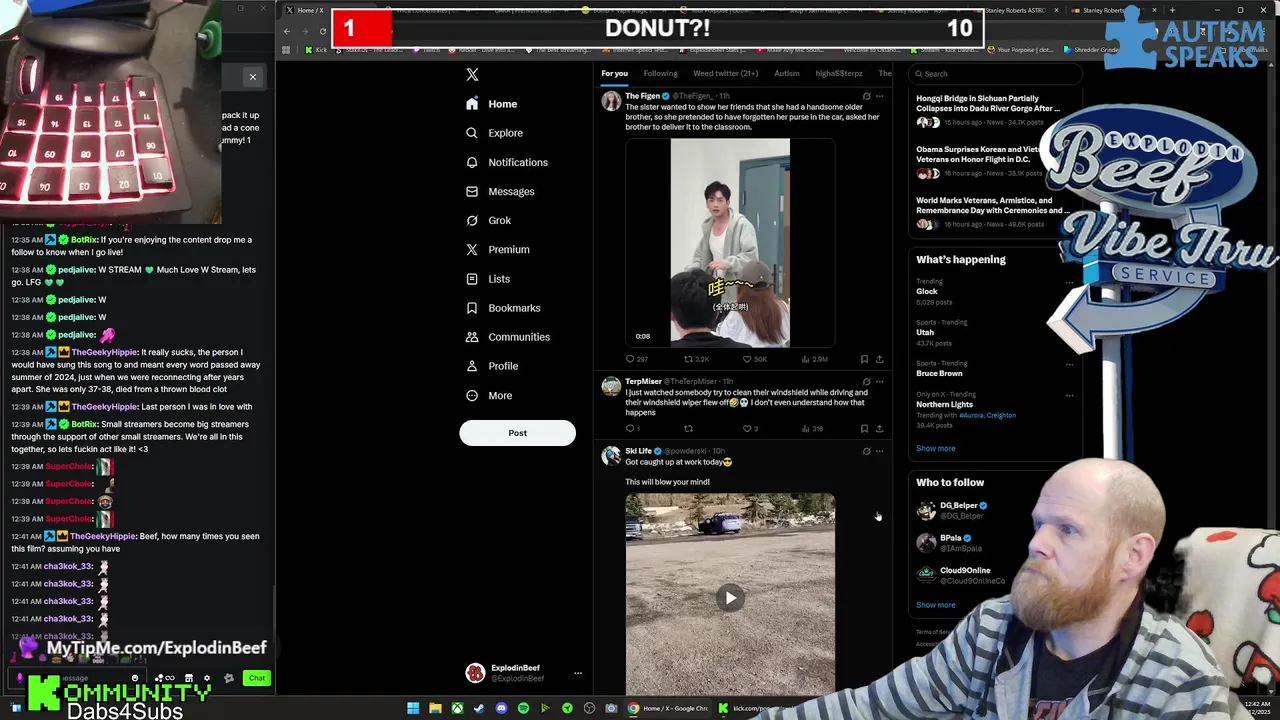This screenshot has width=1280, height=720.
Task: Repost TerpMiser's windshield post
Action: point(688,428)
